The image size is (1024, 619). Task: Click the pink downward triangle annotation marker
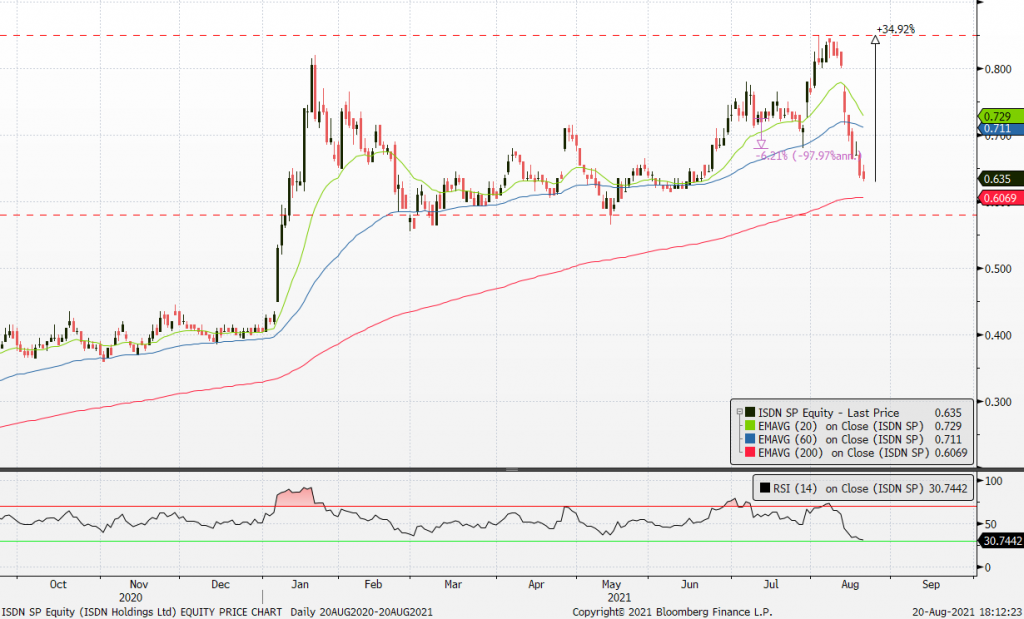point(761,144)
